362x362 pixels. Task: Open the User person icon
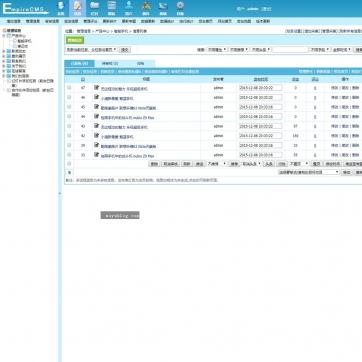pyautogui.click(x=129, y=8)
